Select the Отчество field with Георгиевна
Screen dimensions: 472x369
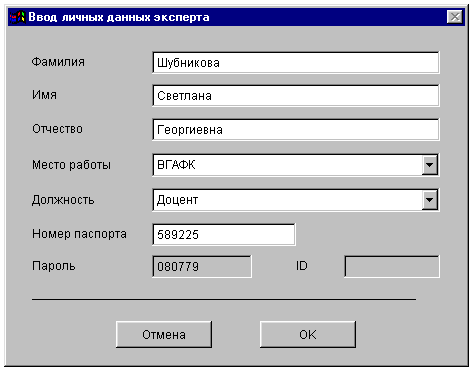tap(296, 130)
